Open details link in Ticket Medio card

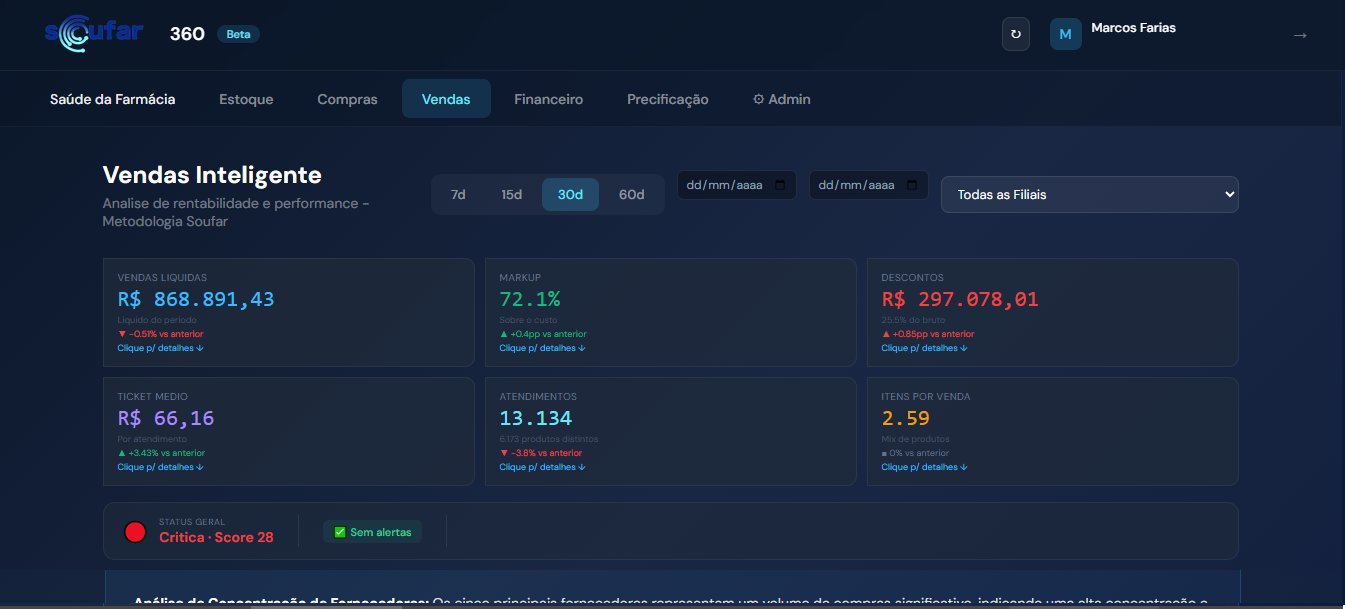coord(161,467)
